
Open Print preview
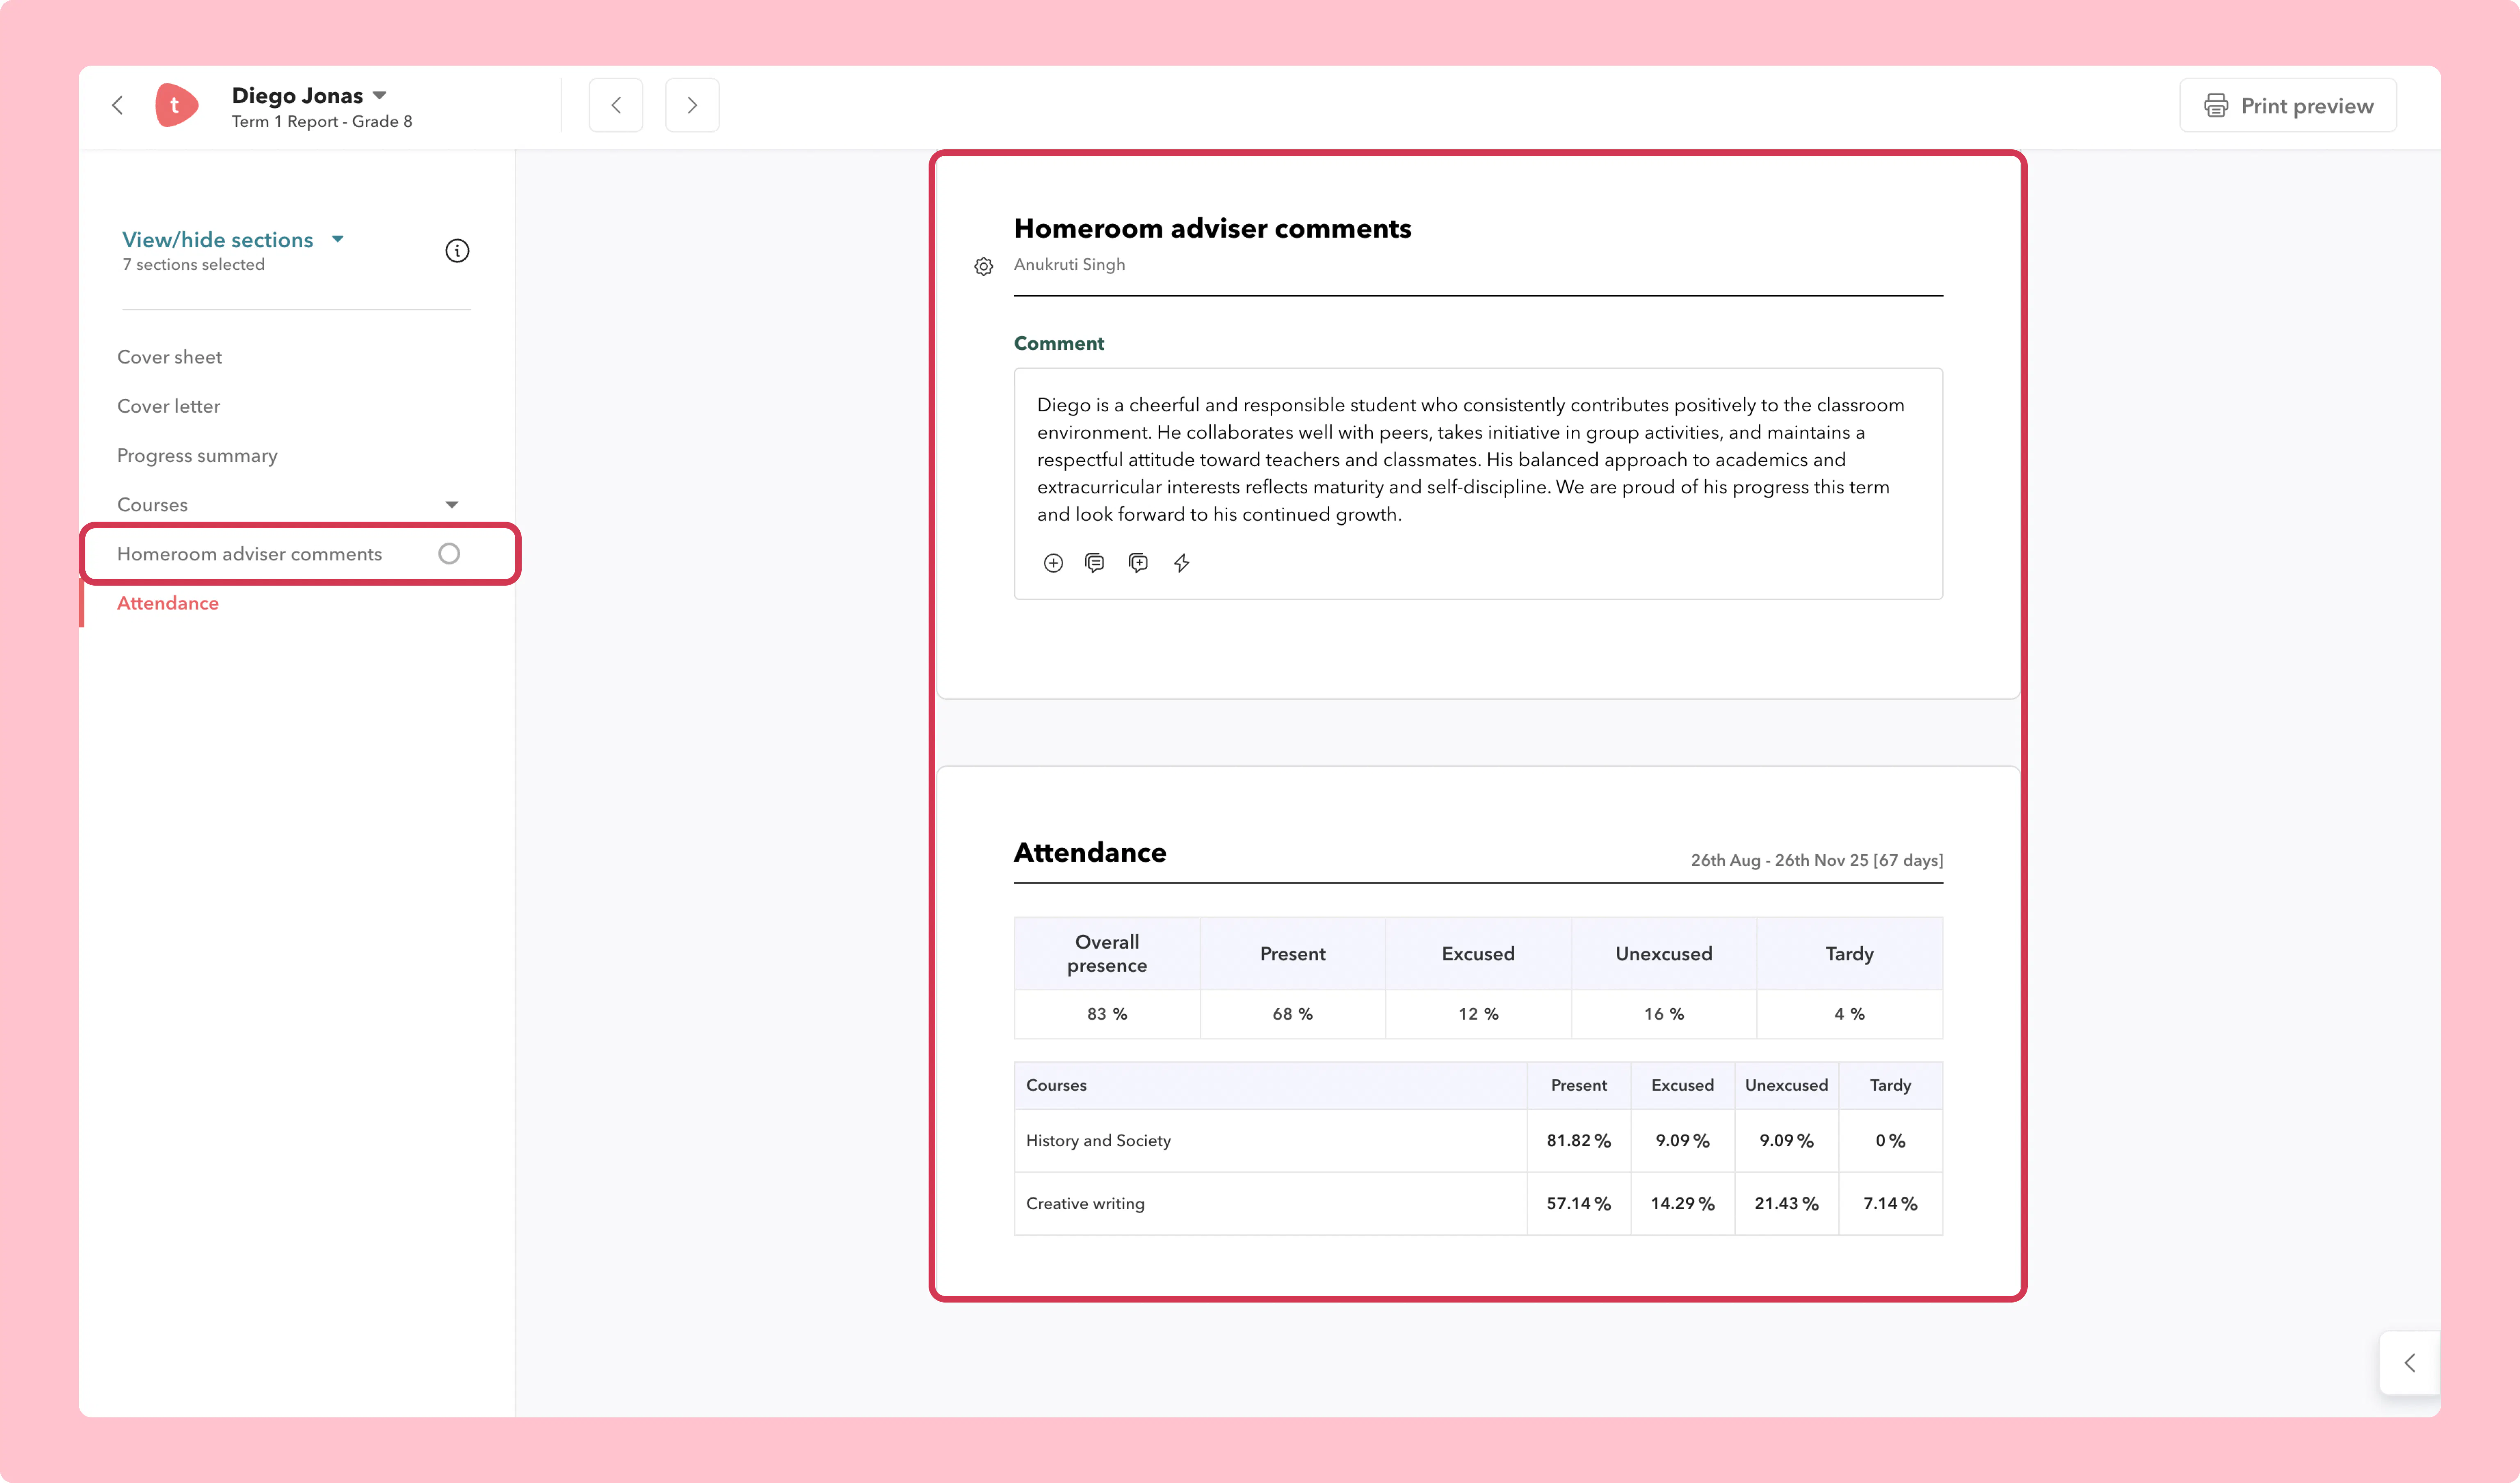pyautogui.click(x=2288, y=106)
